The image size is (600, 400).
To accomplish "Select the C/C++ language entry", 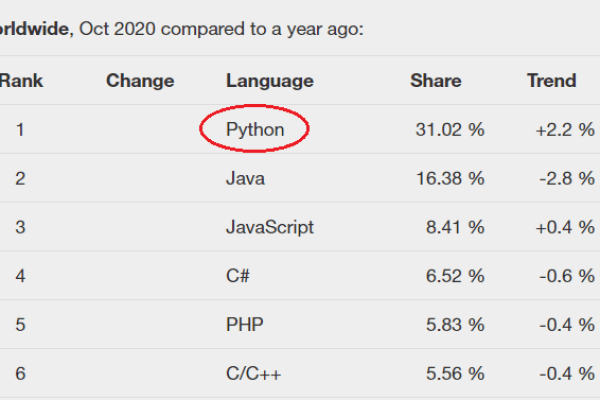I will click(253, 374).
